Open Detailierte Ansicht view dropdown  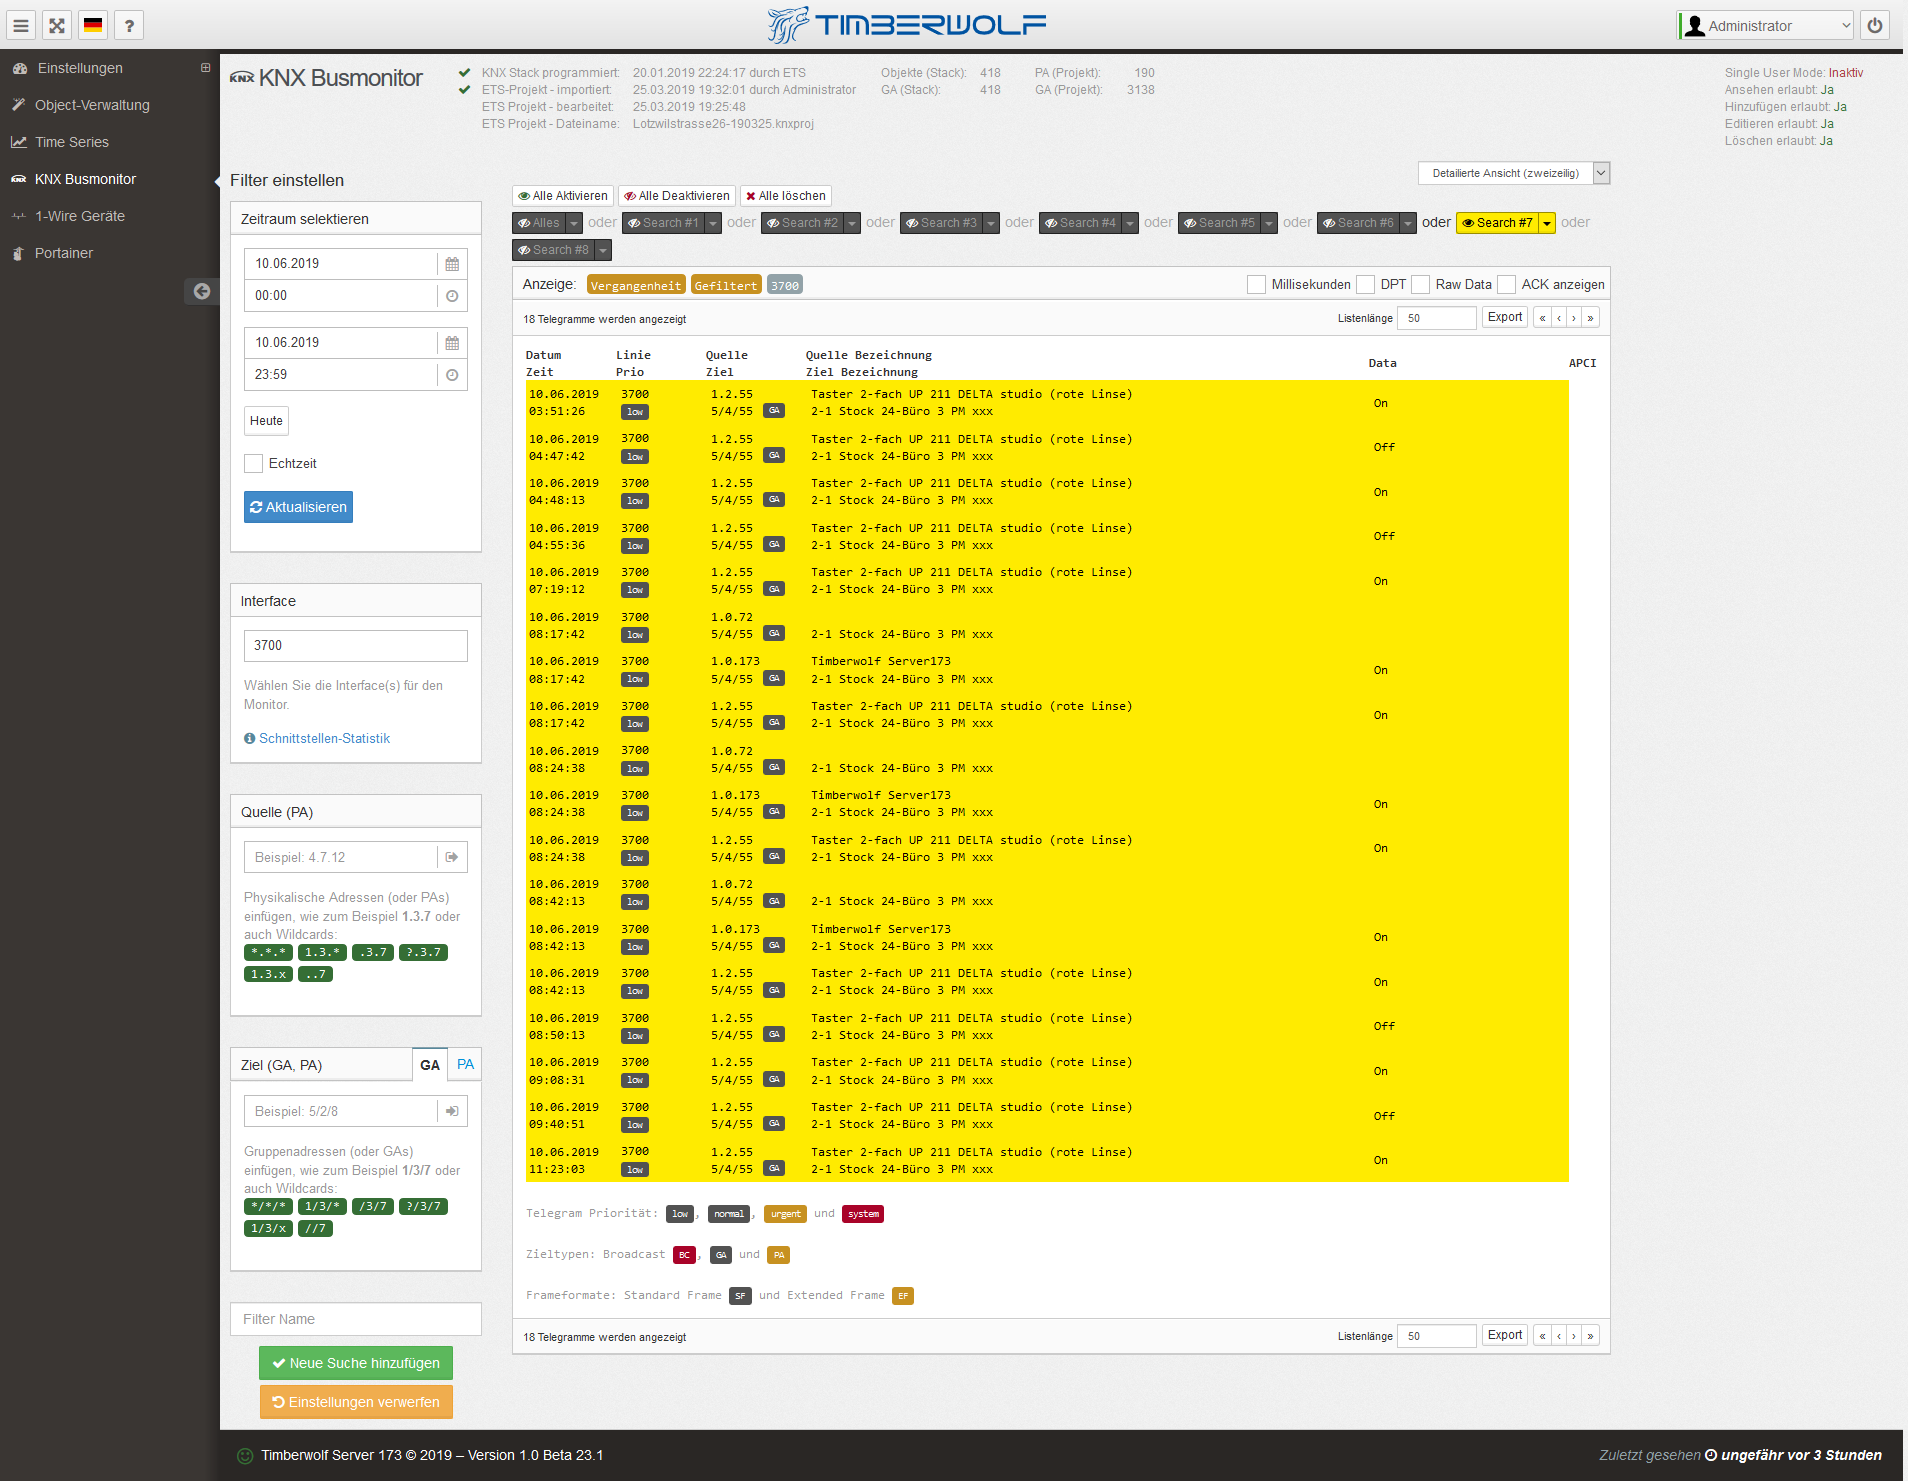(x=1513, y=173)
